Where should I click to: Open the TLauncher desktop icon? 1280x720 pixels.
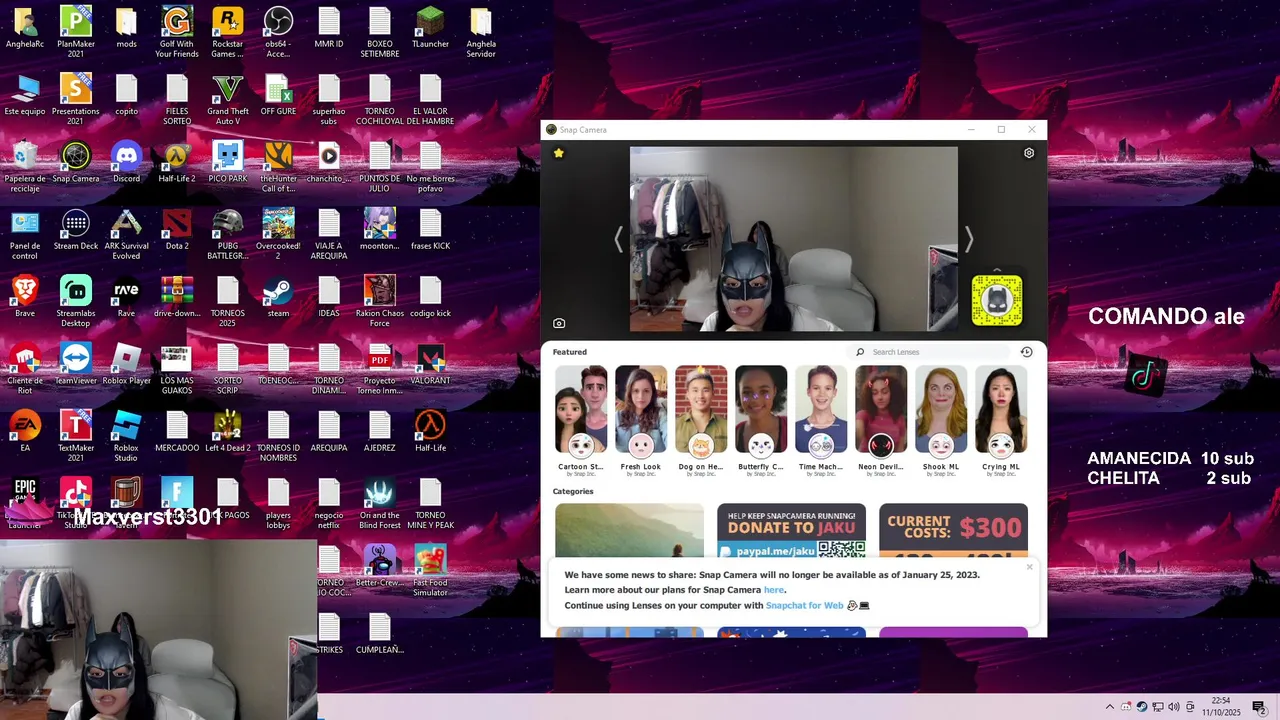coord(430,29)
